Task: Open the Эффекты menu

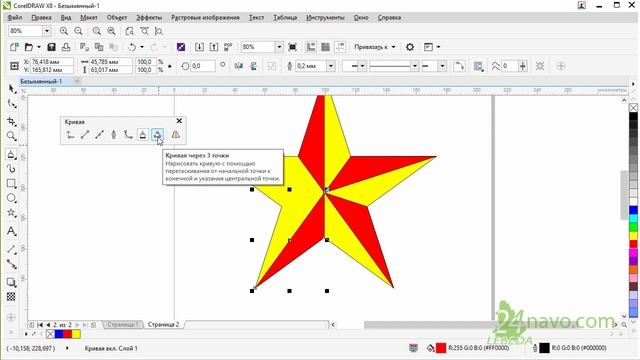Action: pos(149,18)
